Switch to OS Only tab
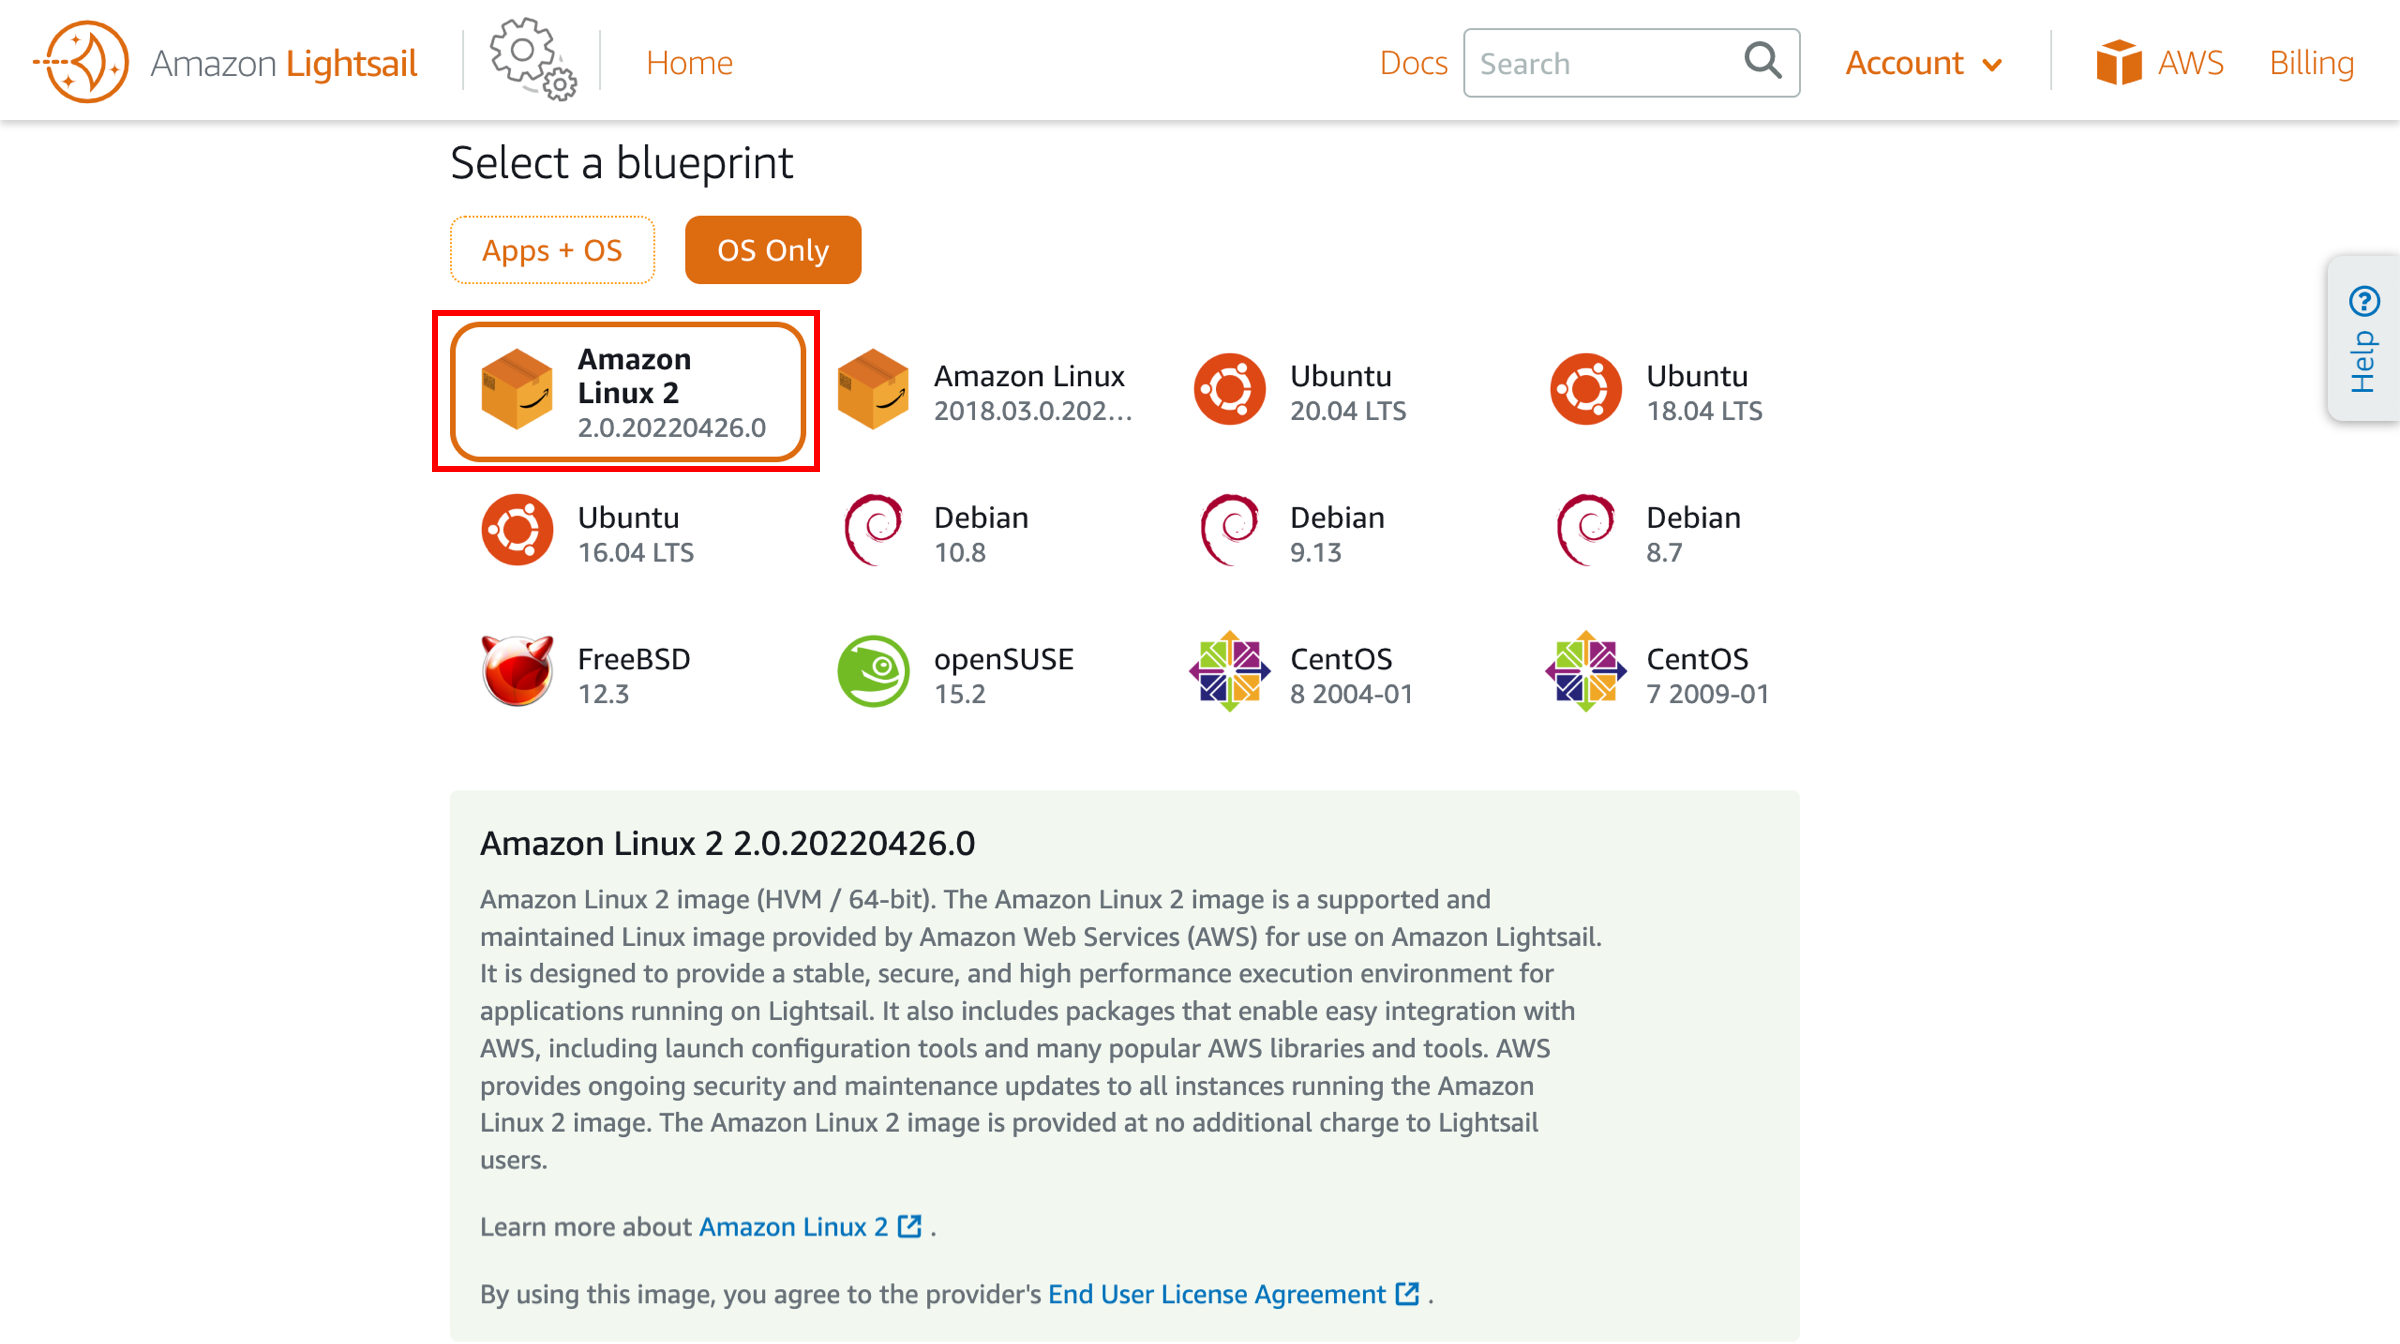 (773, 250)
